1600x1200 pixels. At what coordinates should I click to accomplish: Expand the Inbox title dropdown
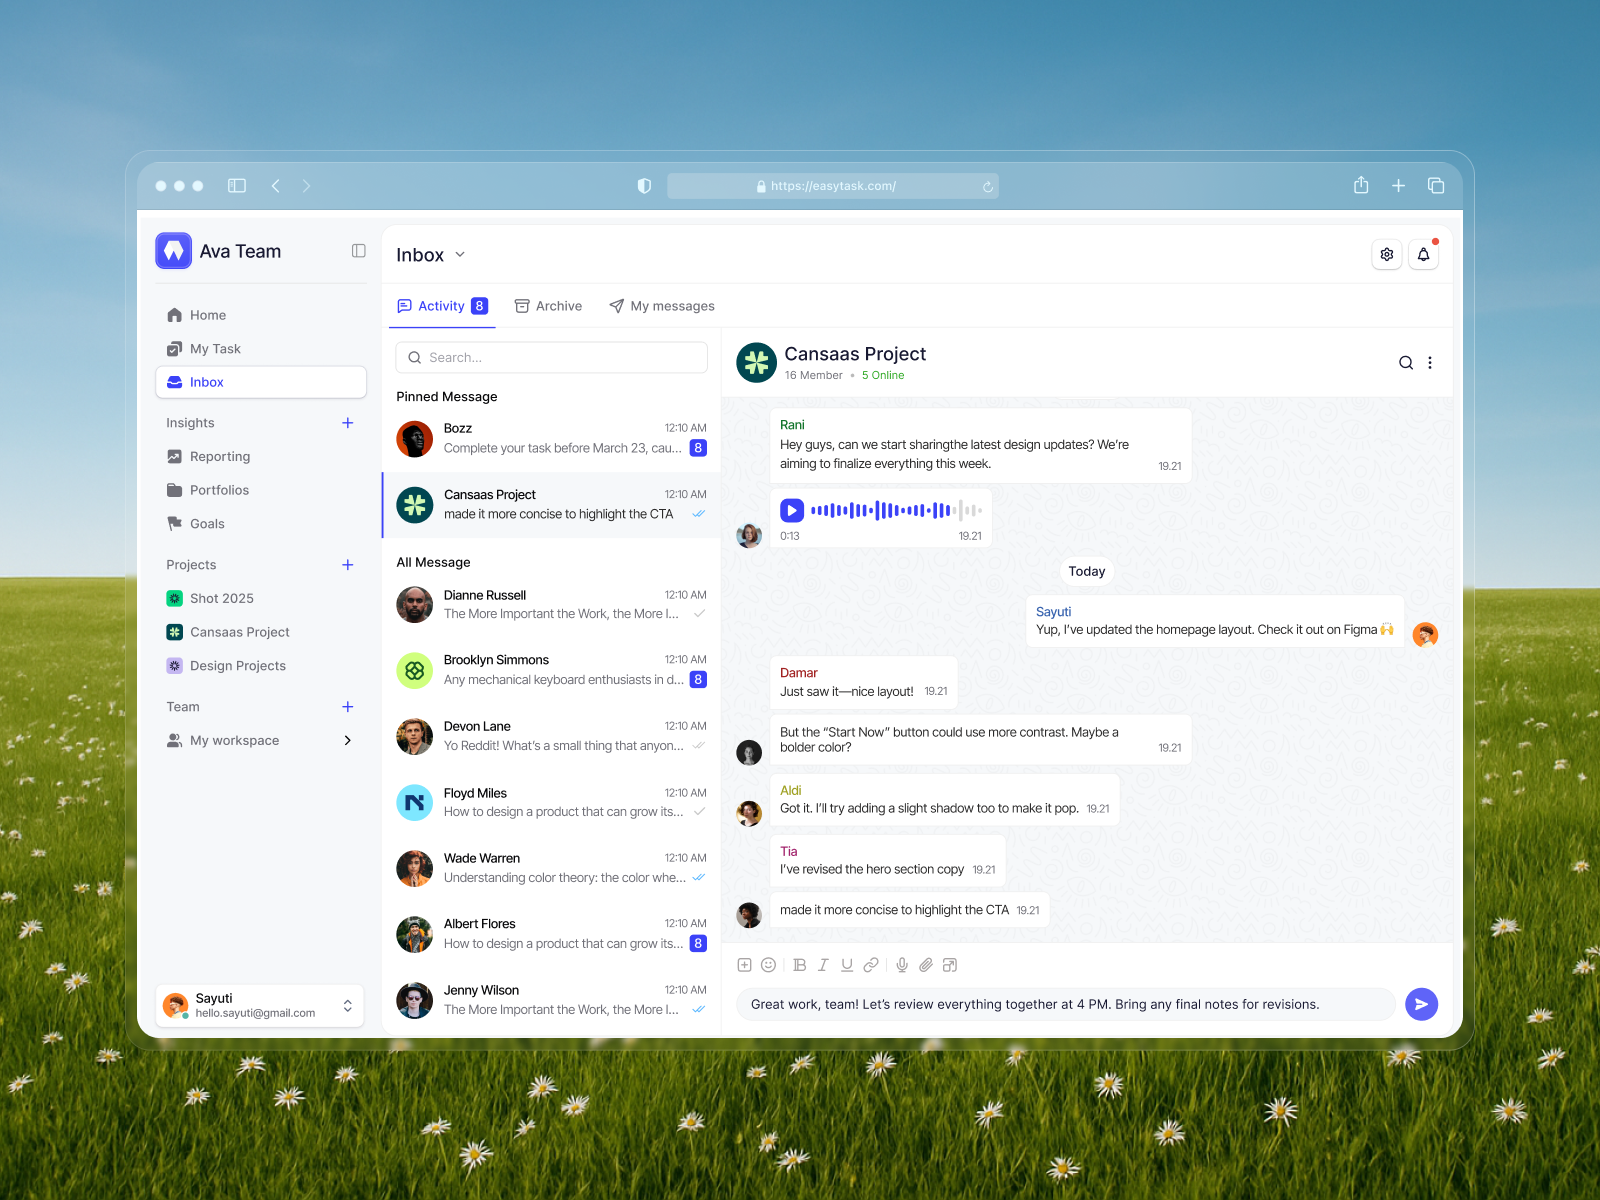click(x=459, y=255)
